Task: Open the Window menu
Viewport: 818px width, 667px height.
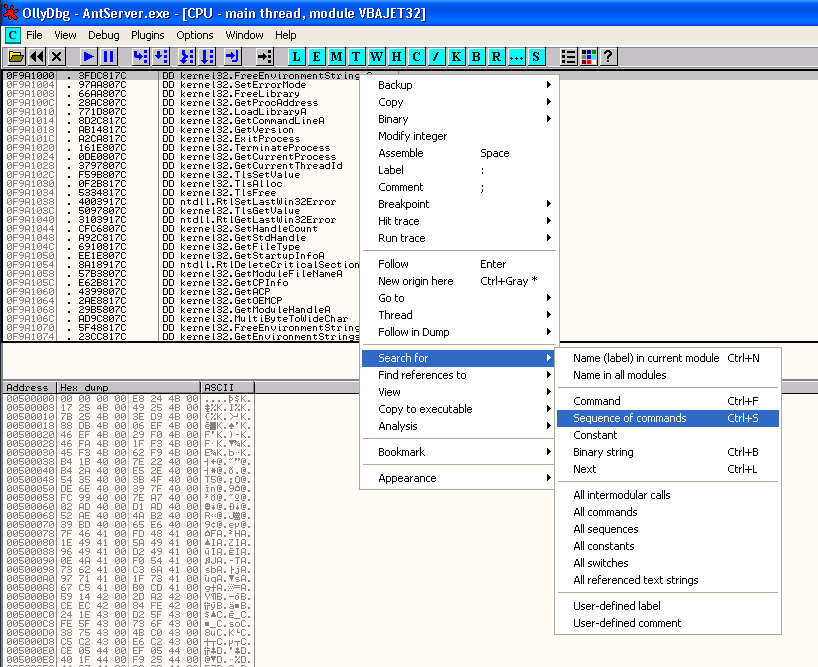Action: tap(244, 35)
